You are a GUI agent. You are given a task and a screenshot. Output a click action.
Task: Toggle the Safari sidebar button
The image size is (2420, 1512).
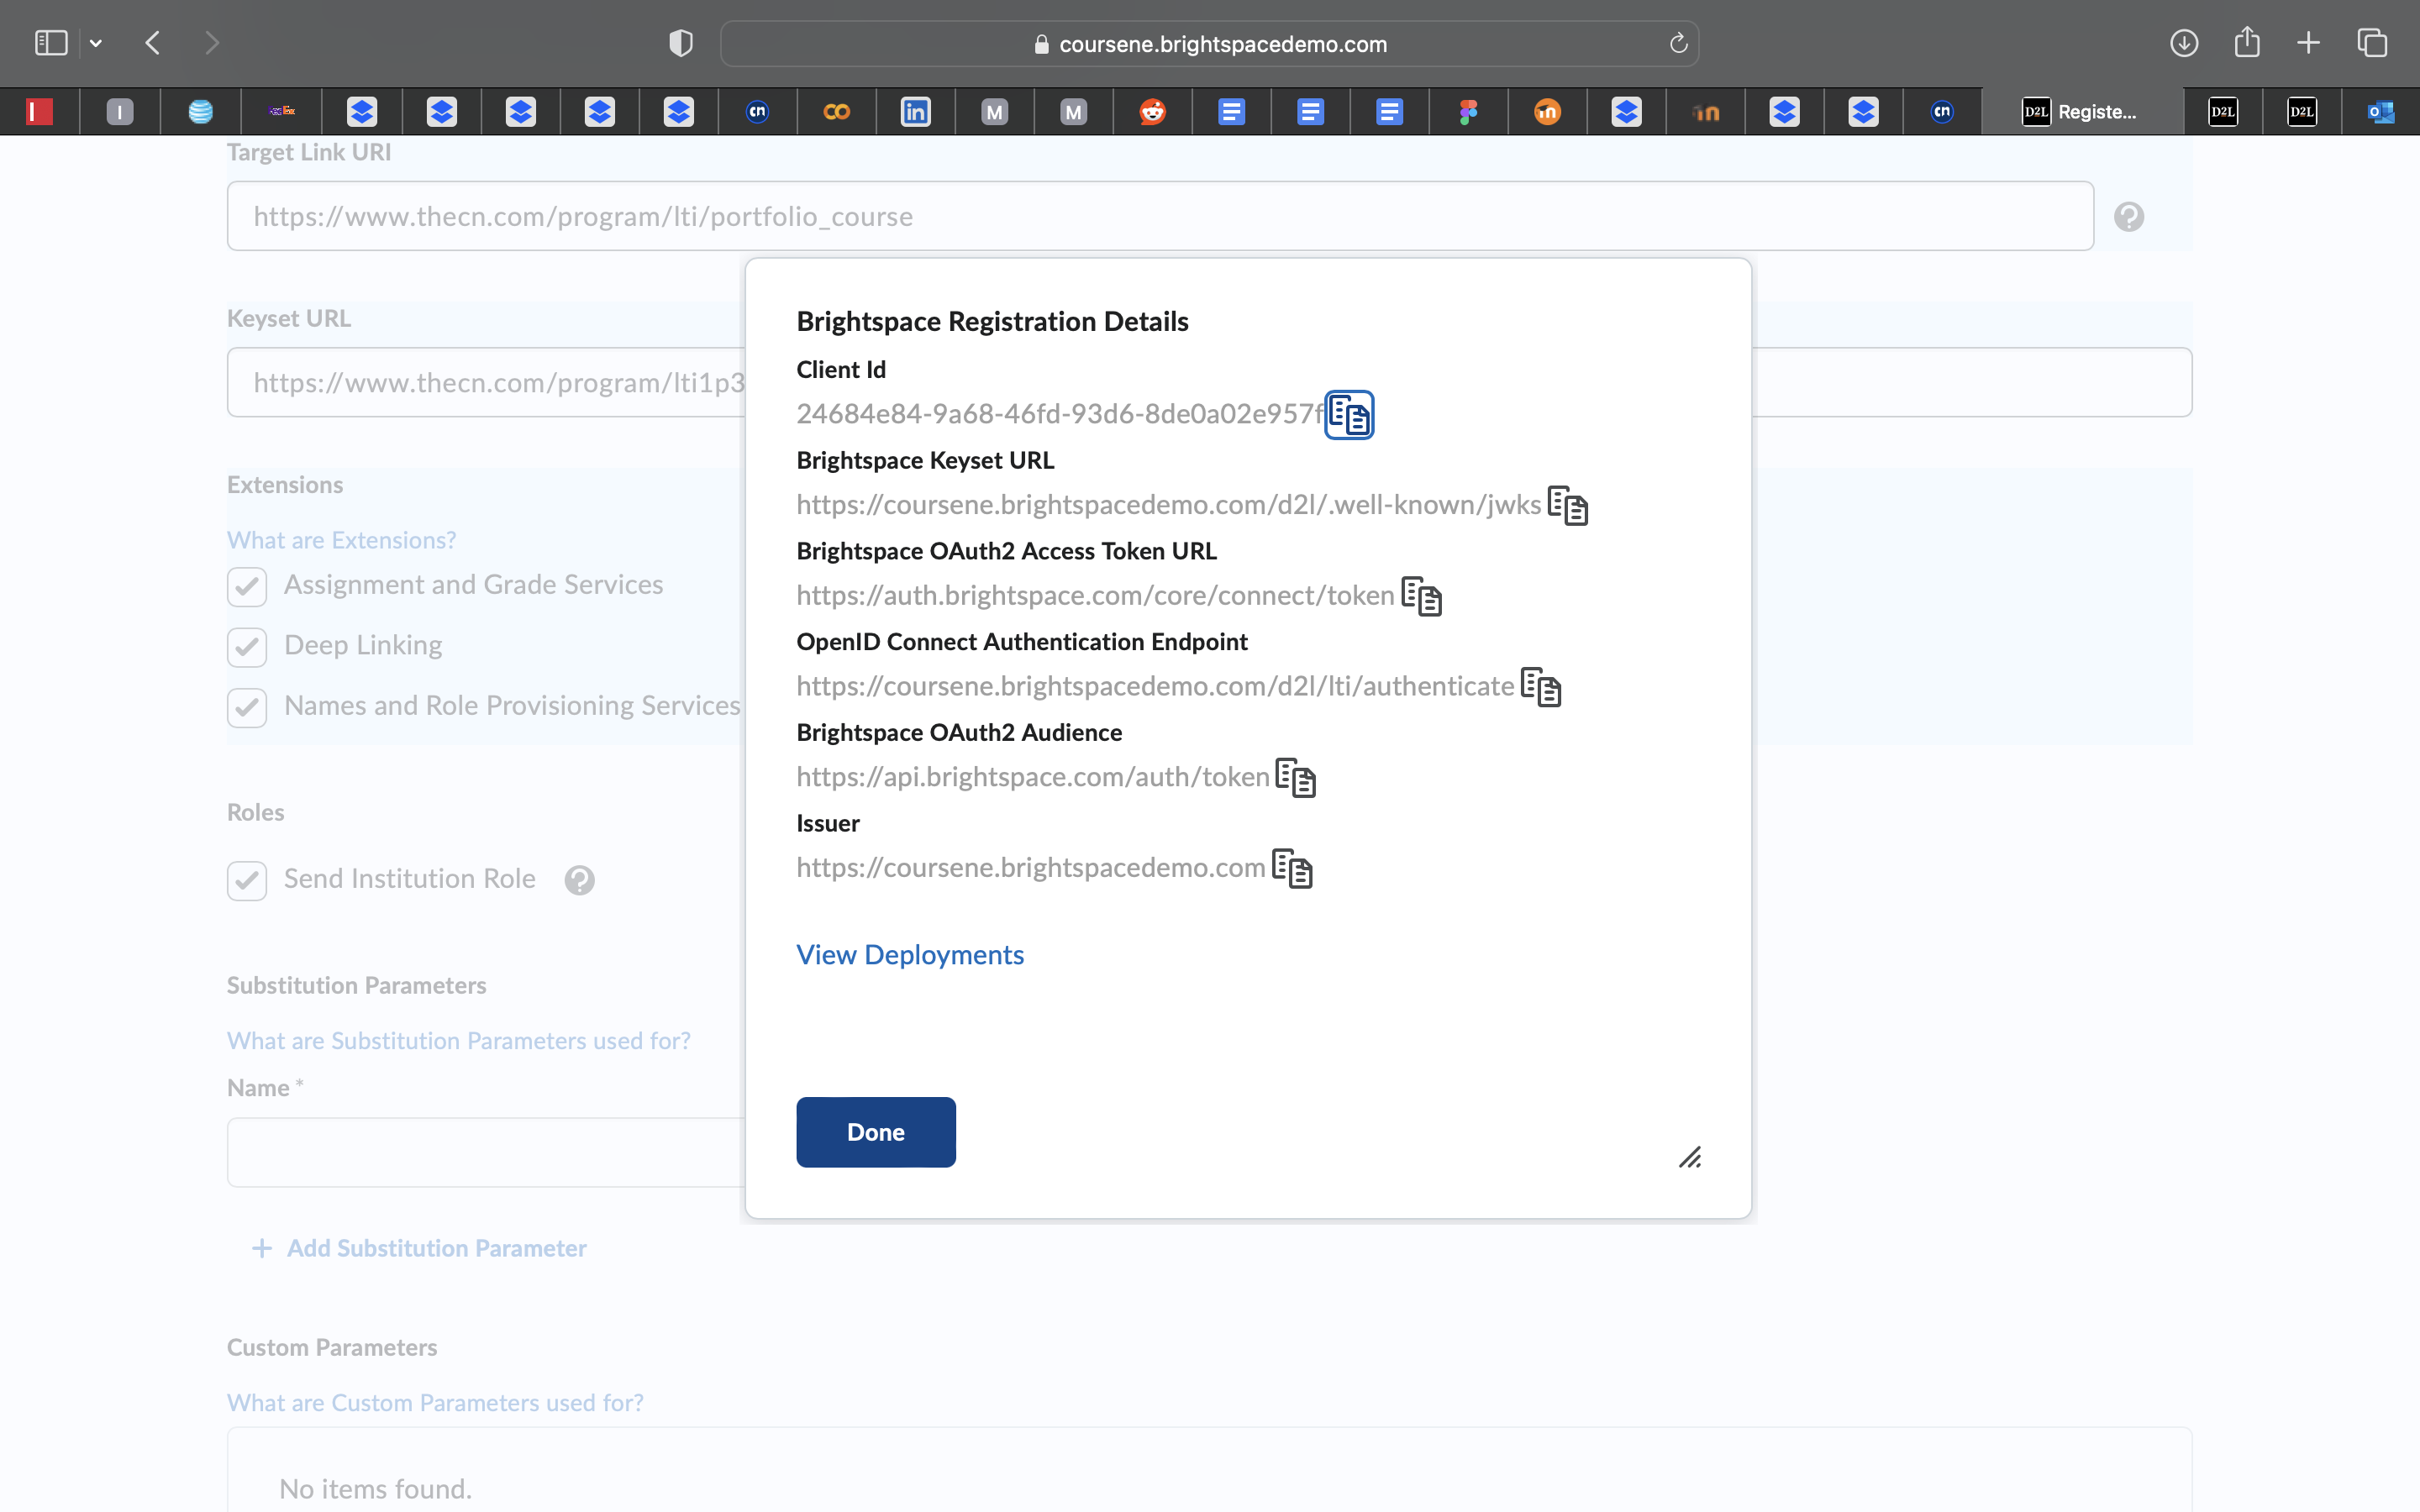(51, 43)
